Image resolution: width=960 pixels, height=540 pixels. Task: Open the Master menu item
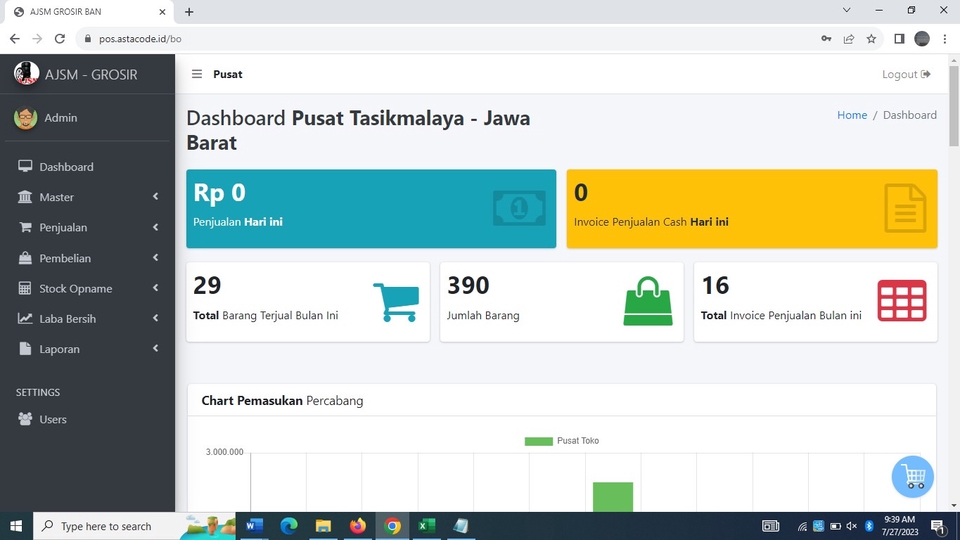coord(87,197)
